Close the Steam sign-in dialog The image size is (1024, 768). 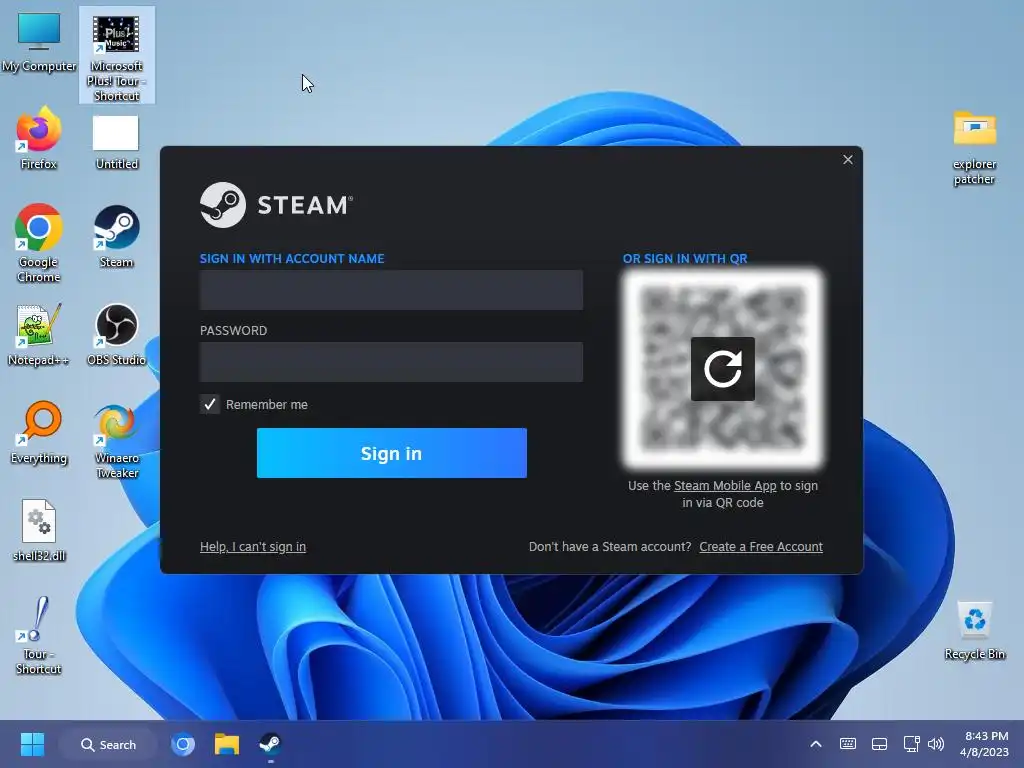tap(848, 159)
